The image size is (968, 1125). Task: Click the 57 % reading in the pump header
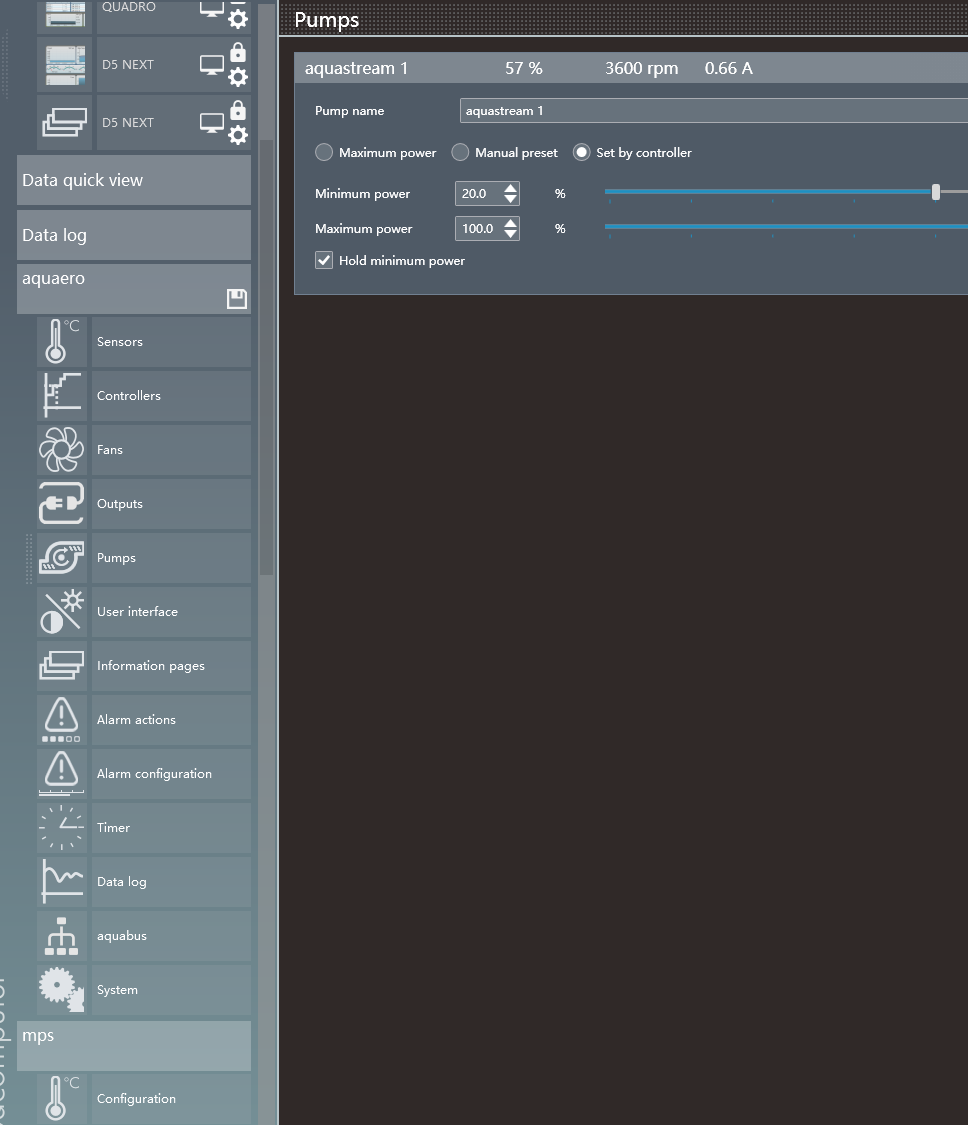[x=524, y=68]
